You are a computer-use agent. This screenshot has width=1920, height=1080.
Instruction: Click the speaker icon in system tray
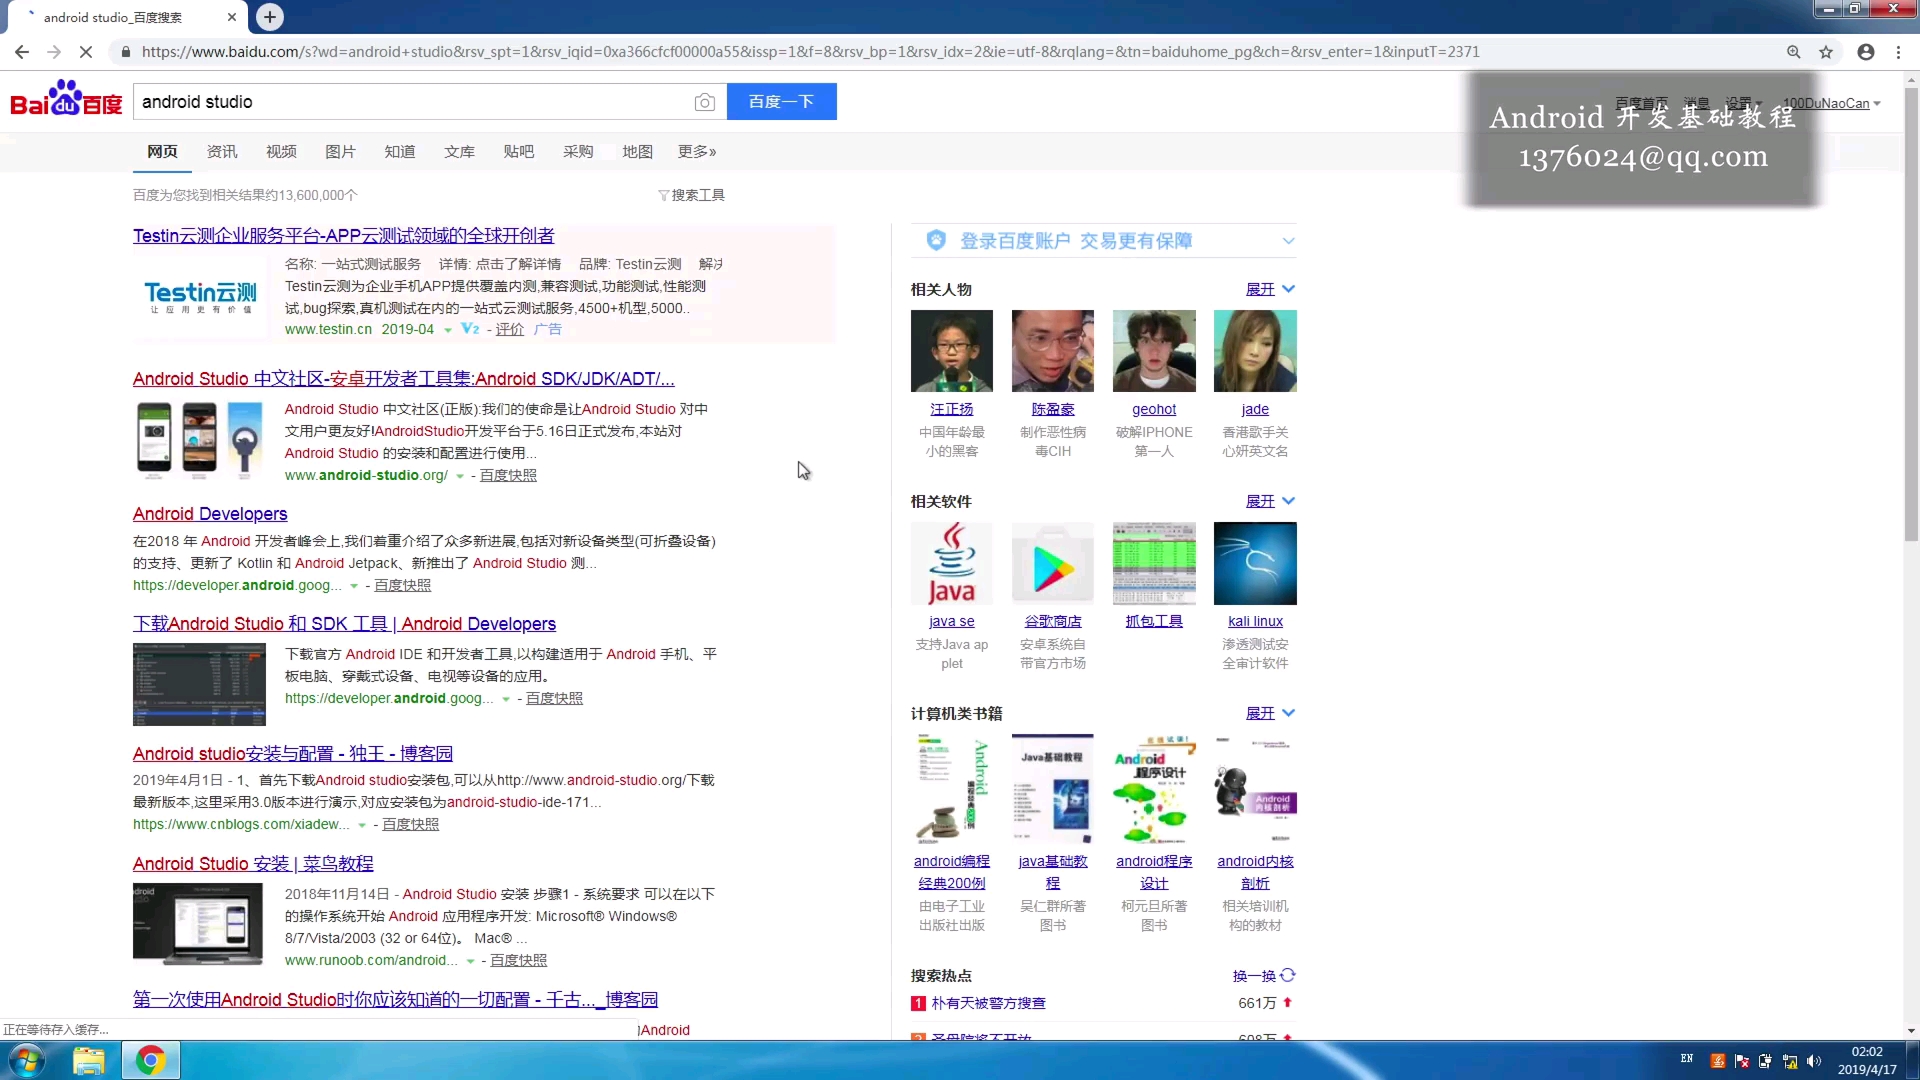click(x=1814, y=1063)
